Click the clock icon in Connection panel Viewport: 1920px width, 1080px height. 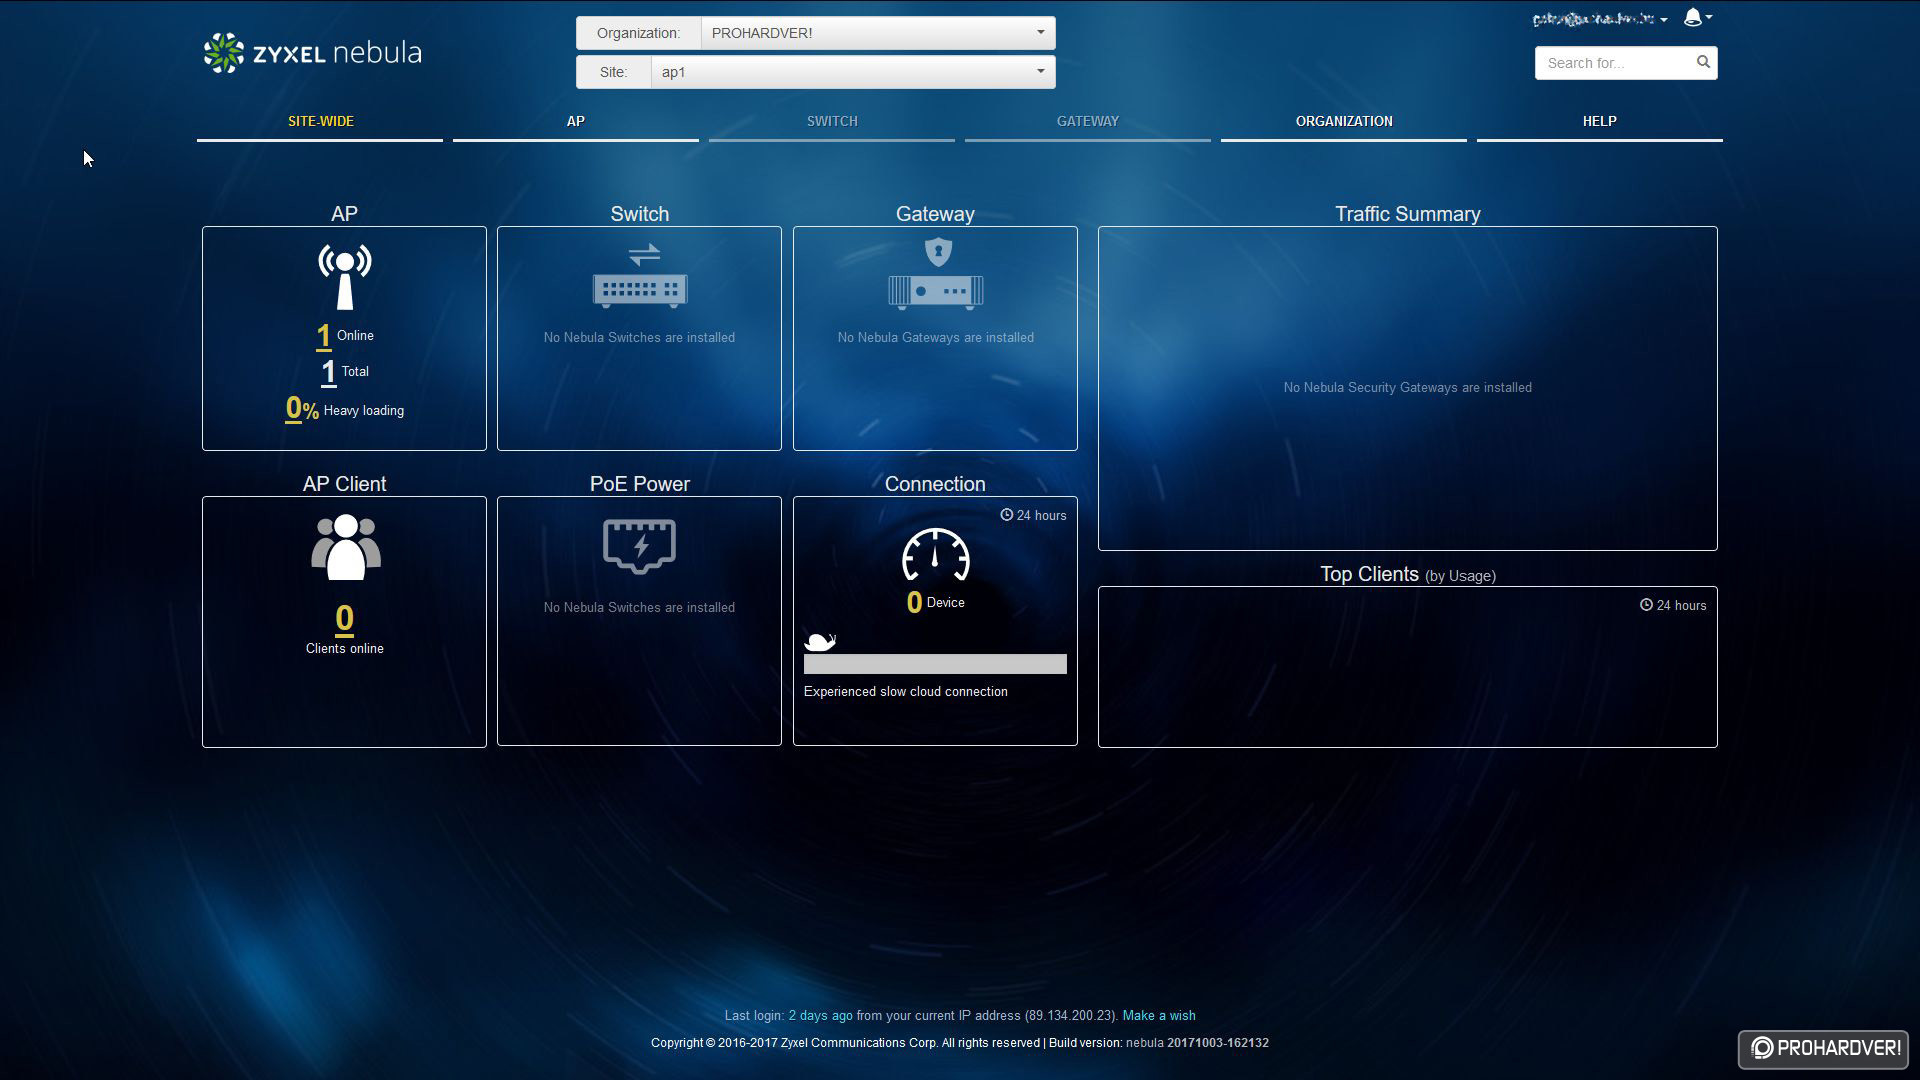[x=1006, y=515]
